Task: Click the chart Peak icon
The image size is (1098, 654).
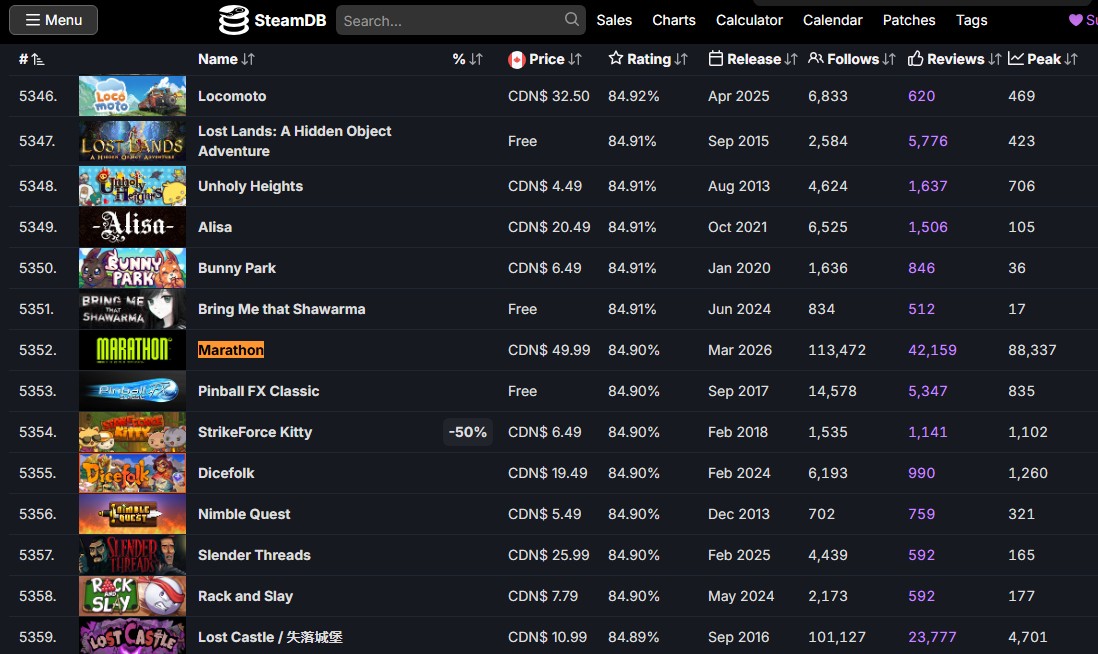Action: [x=1015, y=59]
